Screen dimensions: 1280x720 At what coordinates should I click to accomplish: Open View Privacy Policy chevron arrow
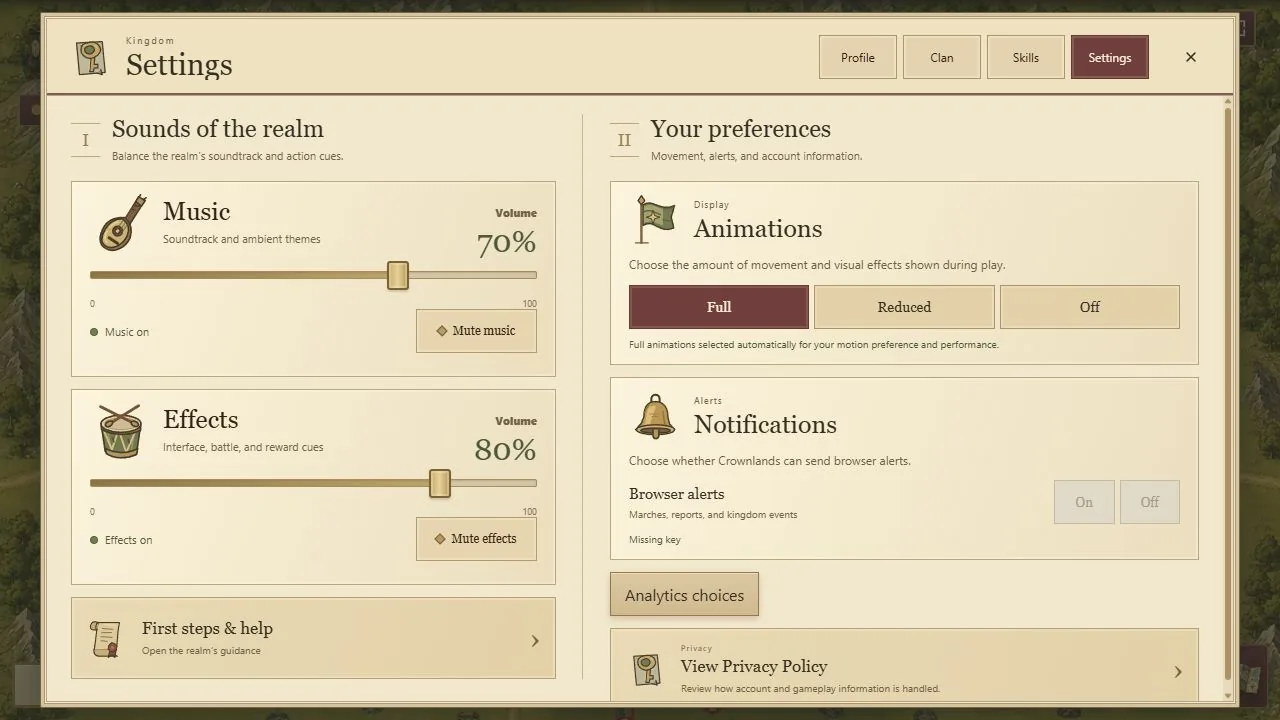coord(1177,672)
